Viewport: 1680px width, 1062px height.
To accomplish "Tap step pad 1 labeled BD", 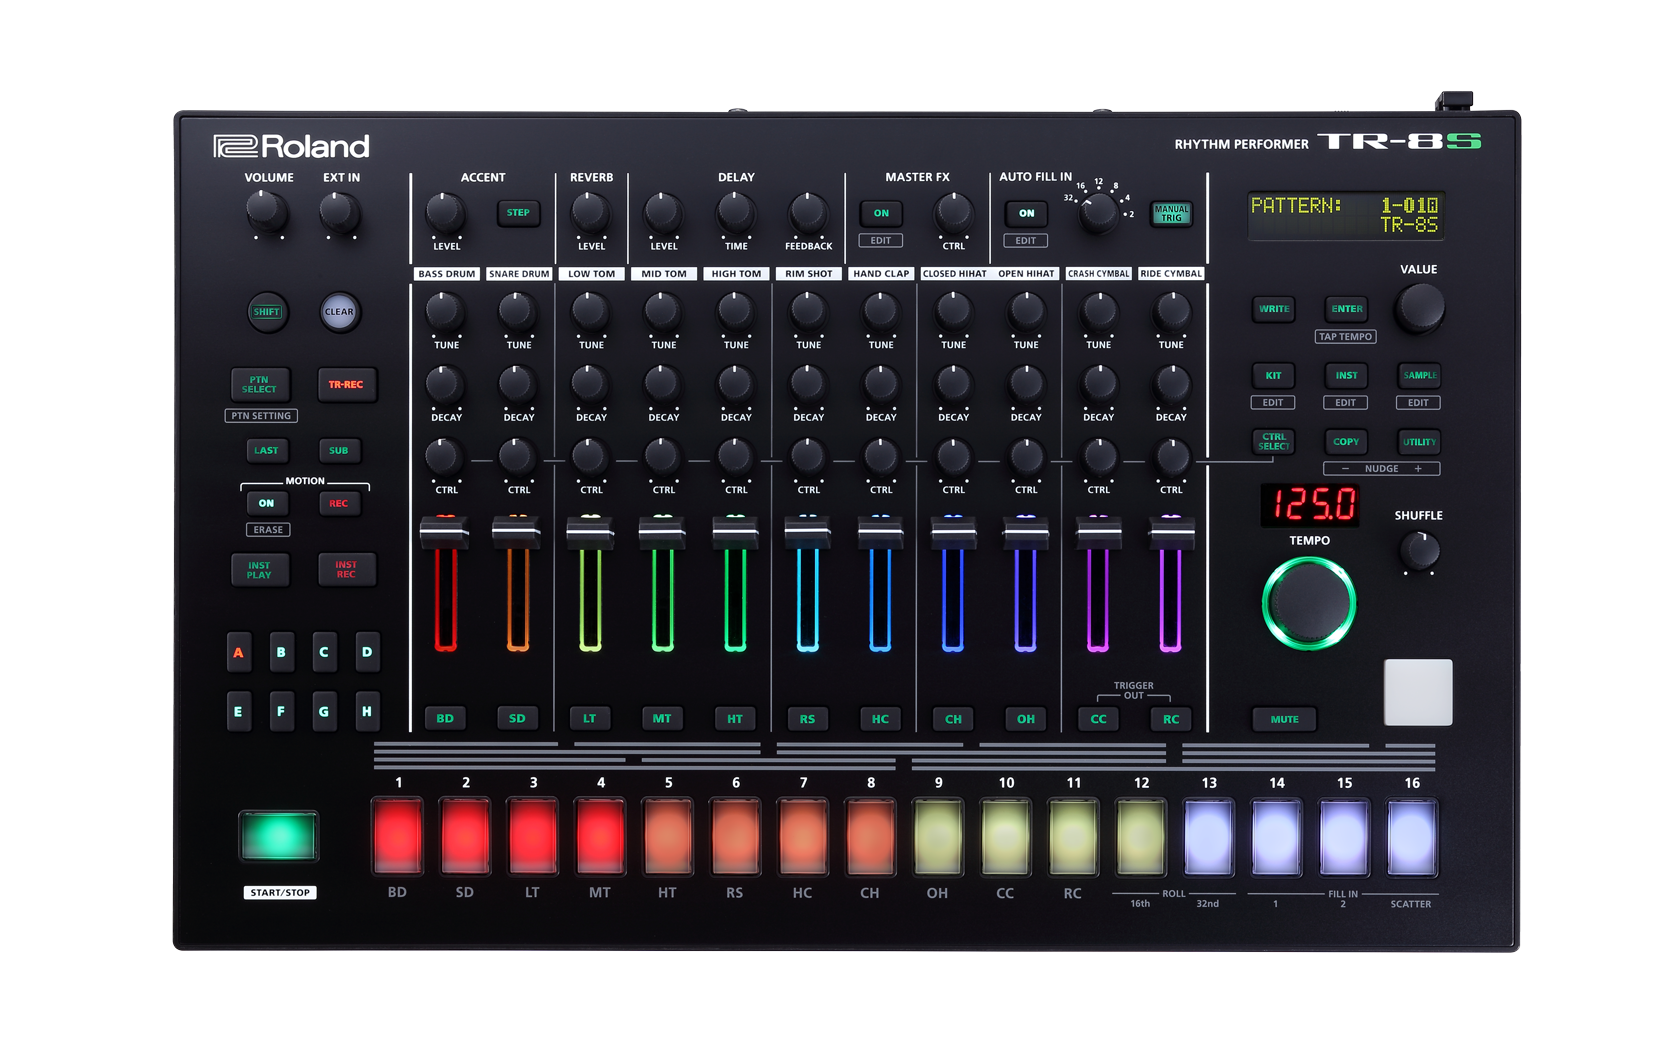I will coord(398,837).
